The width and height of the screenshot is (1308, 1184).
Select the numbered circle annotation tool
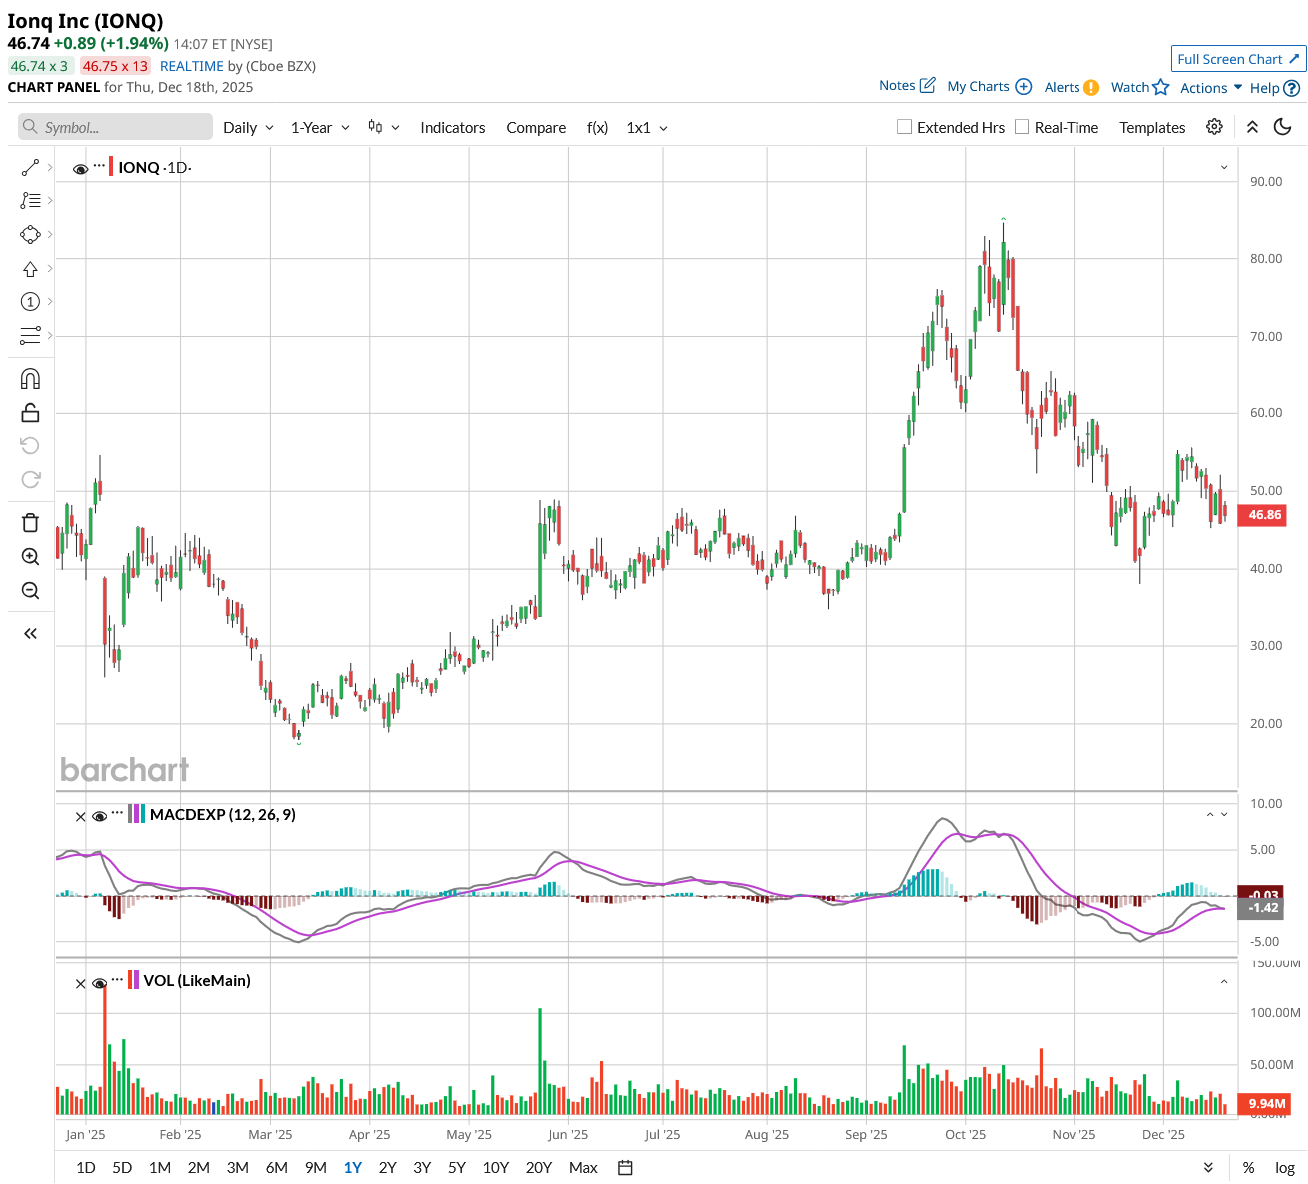[30, 301]
